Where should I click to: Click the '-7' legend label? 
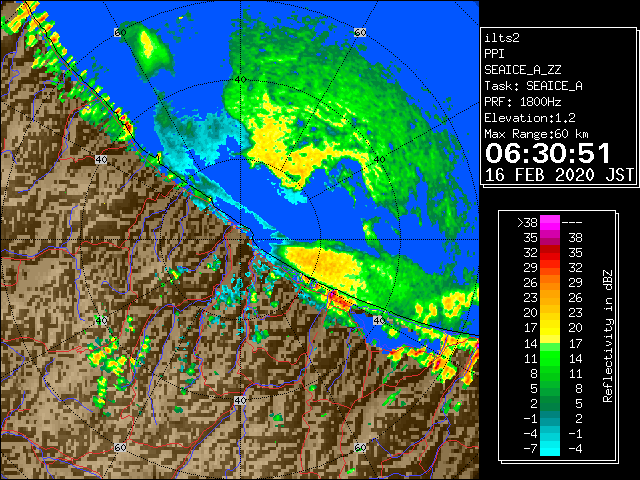[x=530, y=449]
